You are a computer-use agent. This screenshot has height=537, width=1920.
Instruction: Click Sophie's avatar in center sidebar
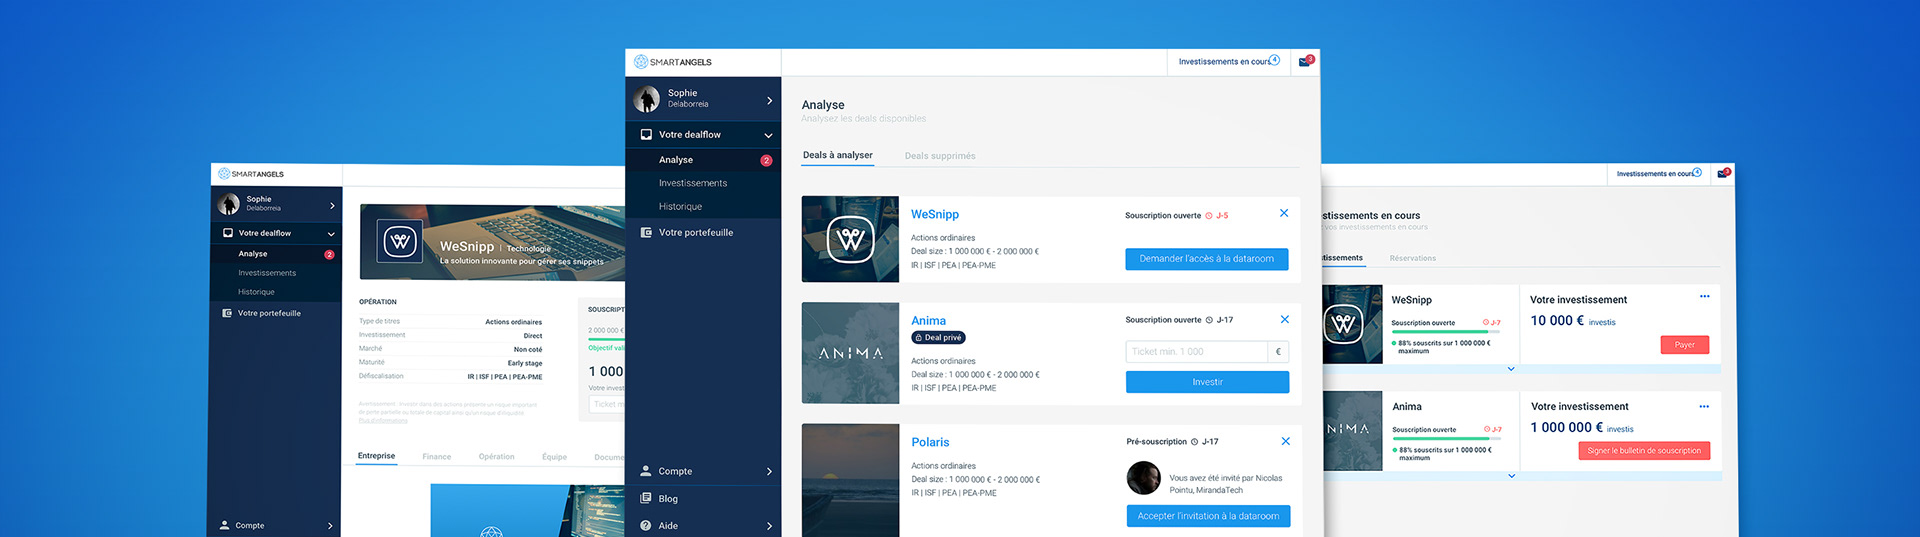pyautogui.click(x=647, y=98)
